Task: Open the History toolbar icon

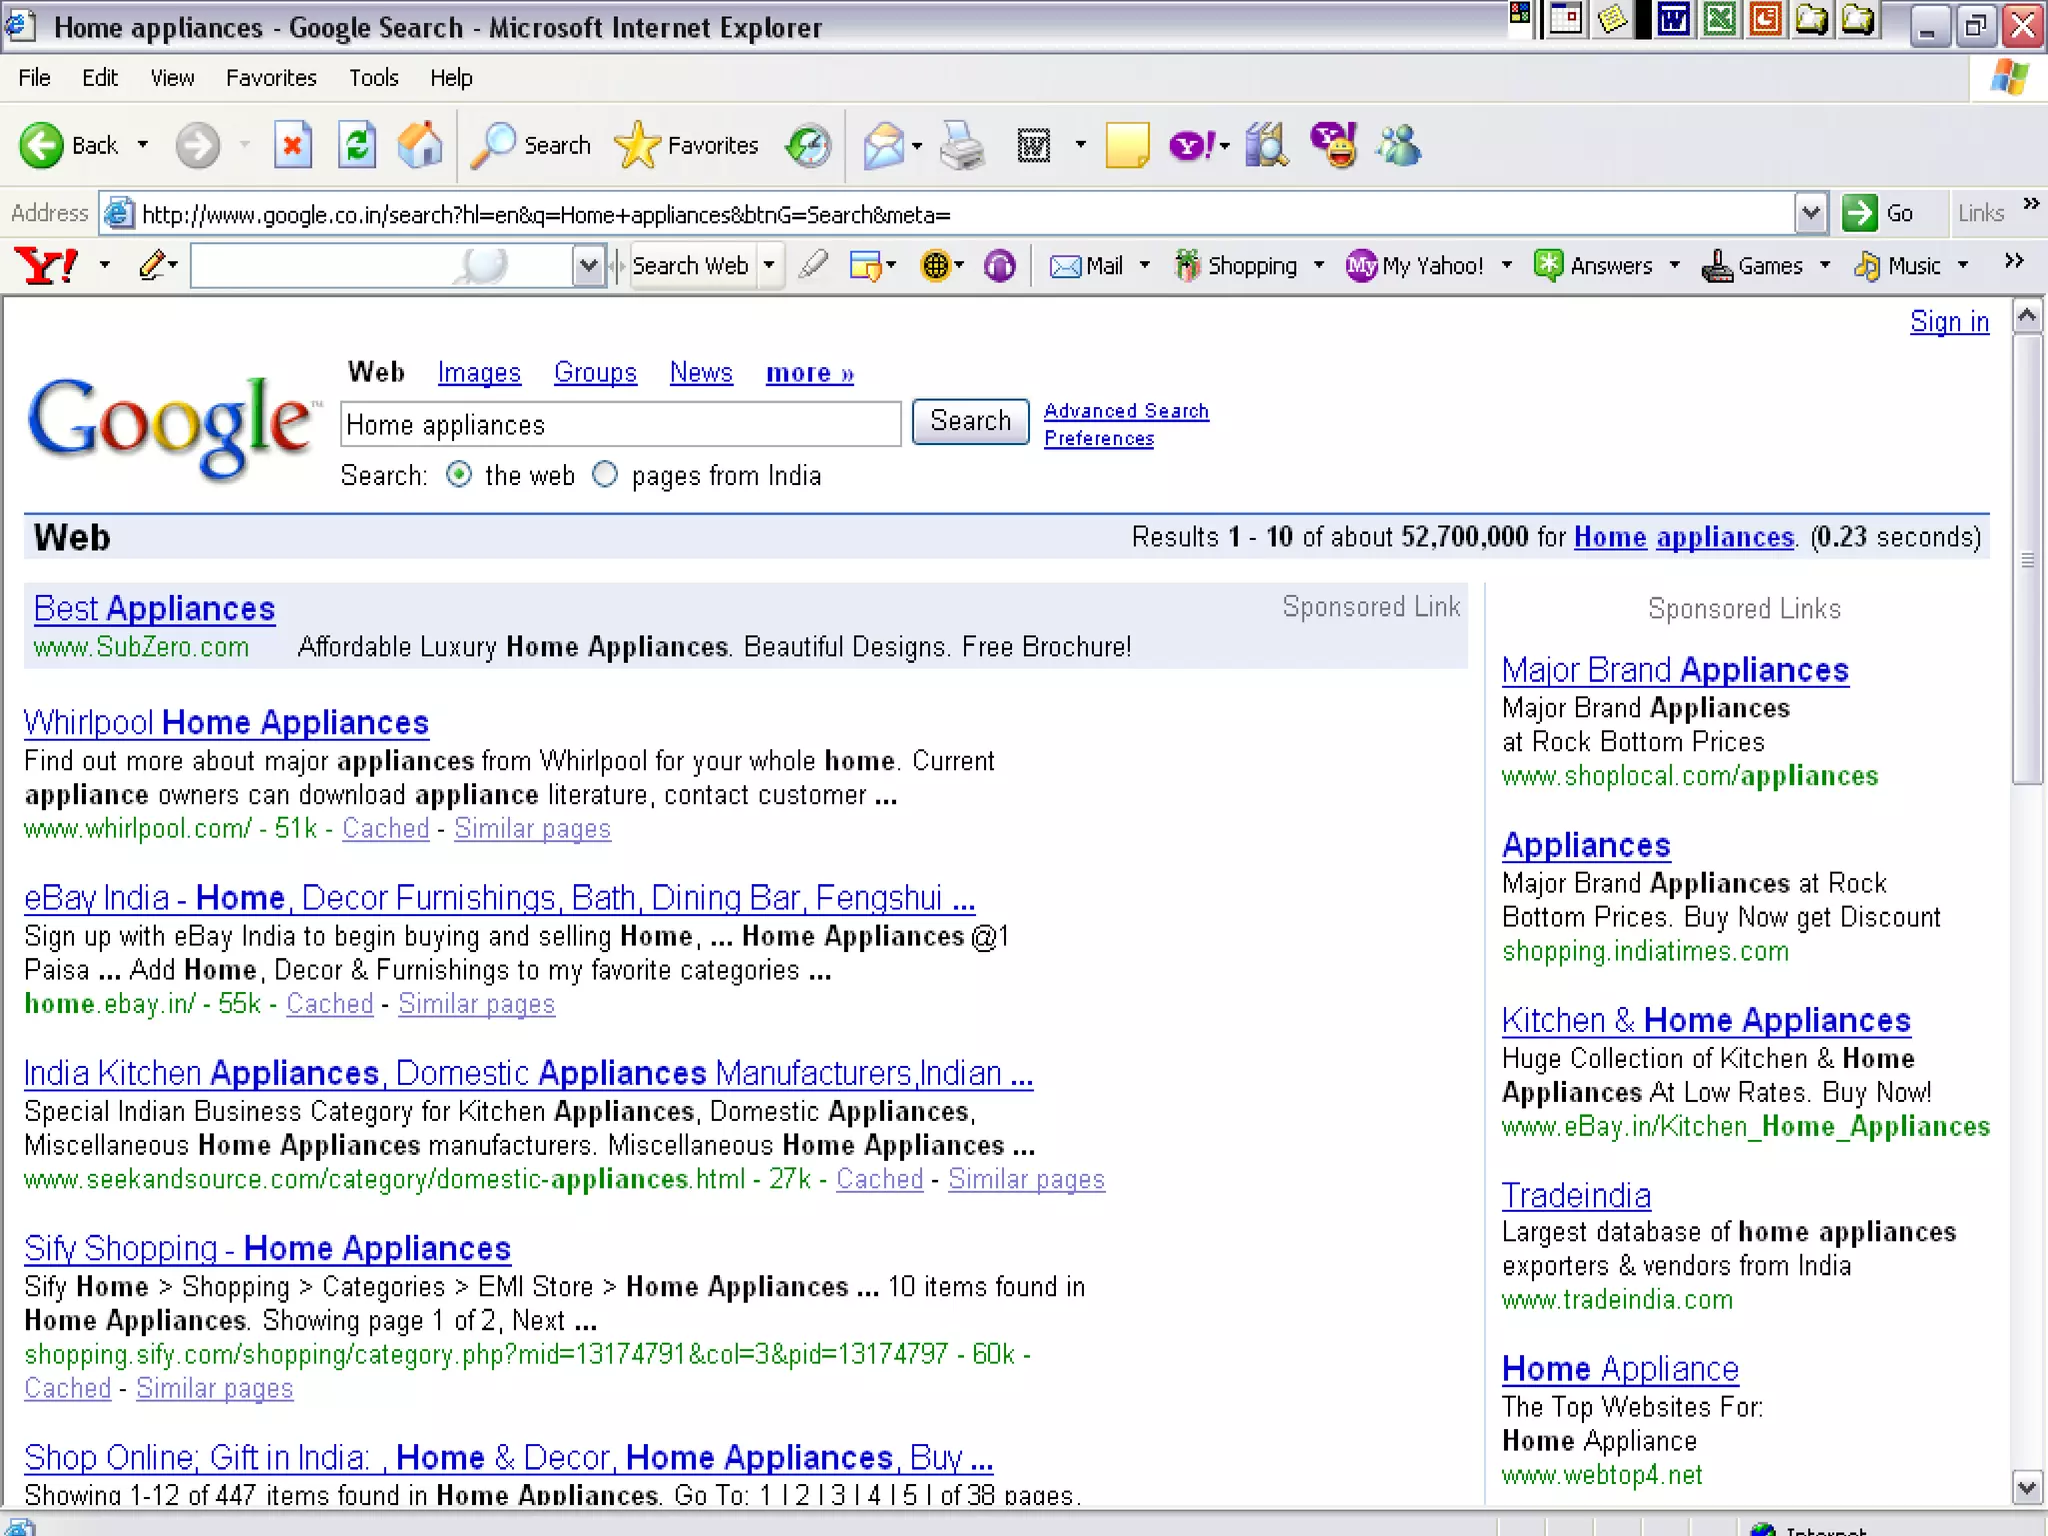Action: coord(808,146)
